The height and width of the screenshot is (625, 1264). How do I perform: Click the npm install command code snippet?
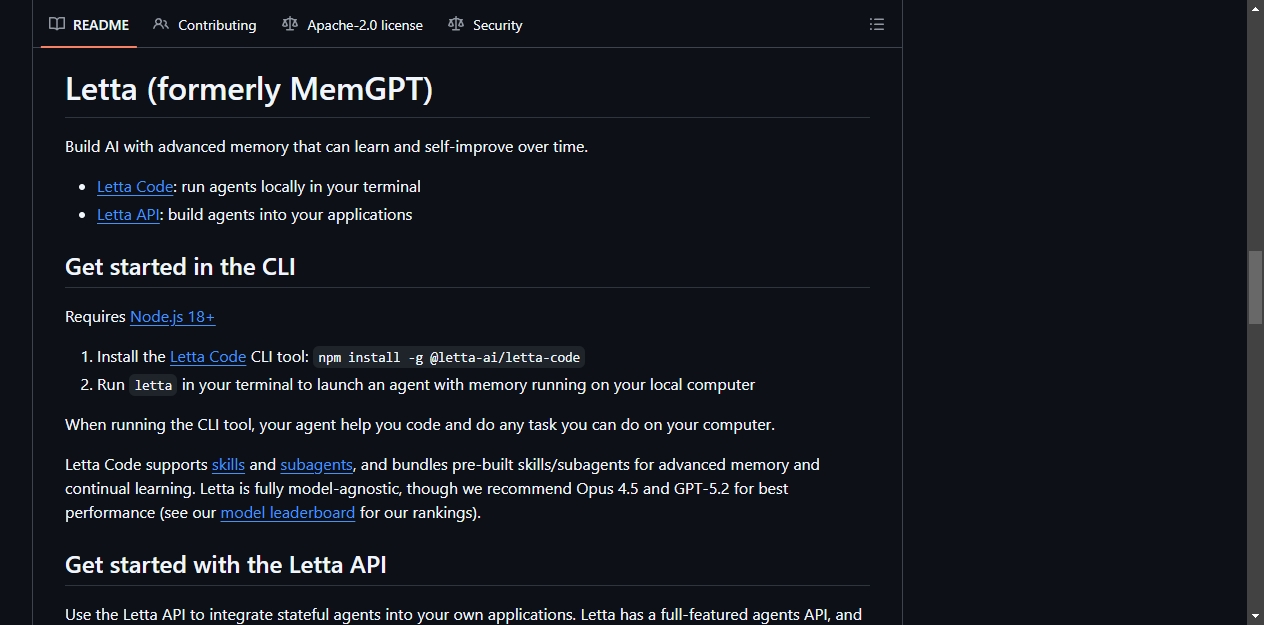(x=449, y=357)
